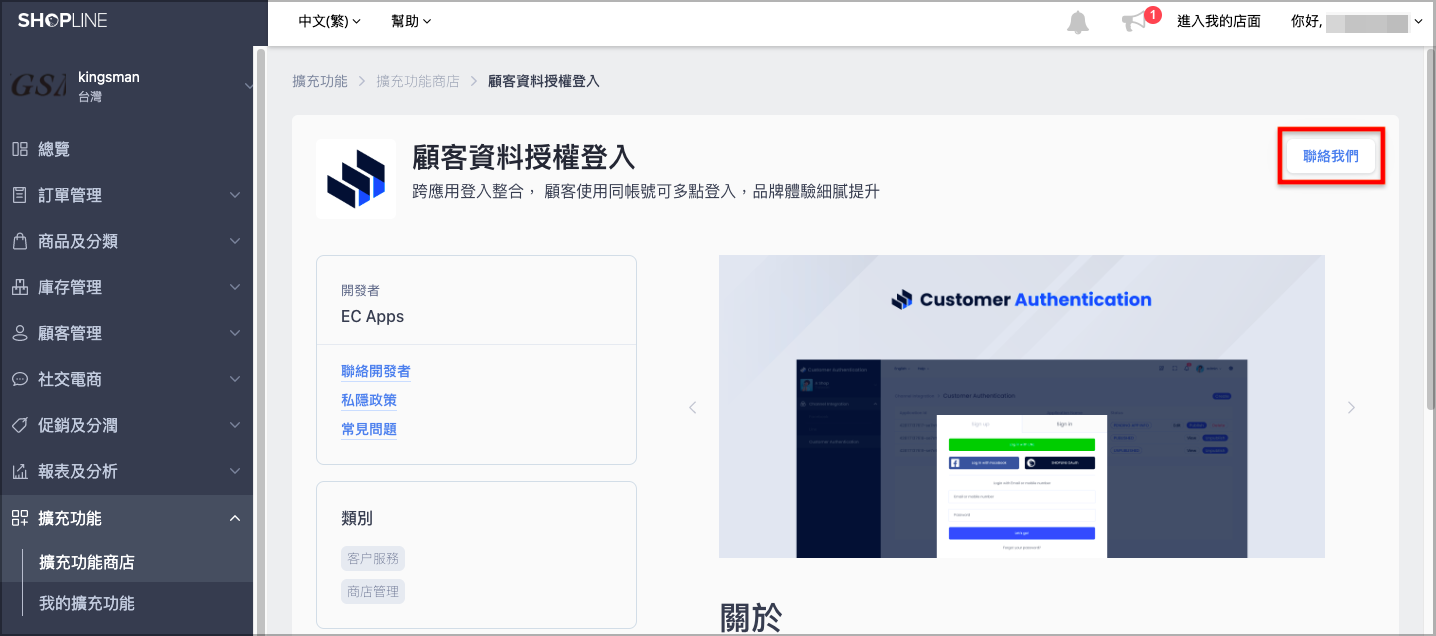The height and width of the screenshot is (636, 1436).
Task: Click the 聯絡我們 button
Action: click(x=1331, y=156)
